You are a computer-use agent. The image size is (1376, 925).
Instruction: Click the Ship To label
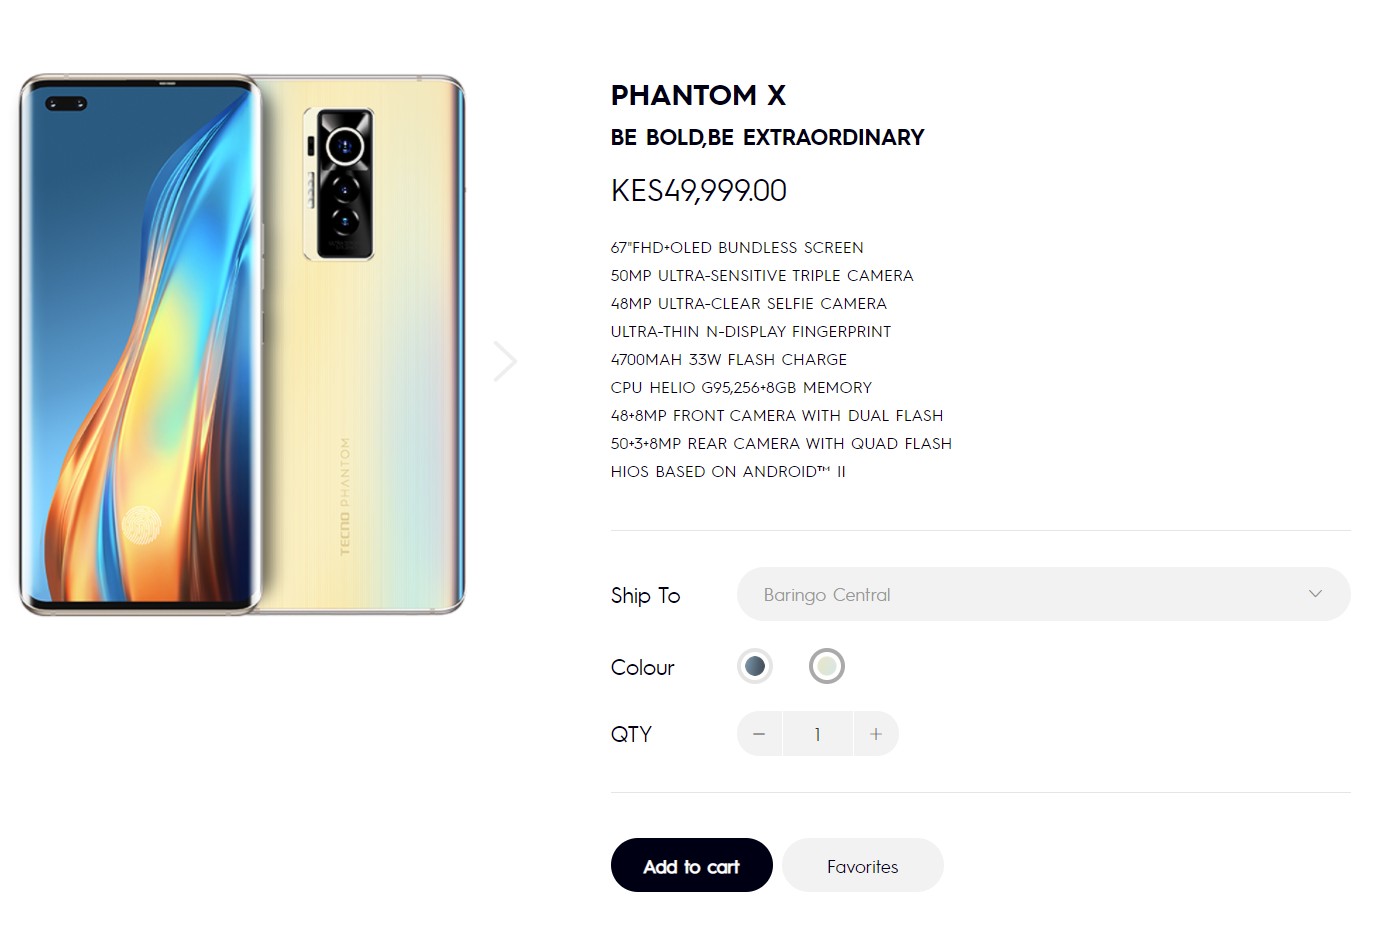645,595
